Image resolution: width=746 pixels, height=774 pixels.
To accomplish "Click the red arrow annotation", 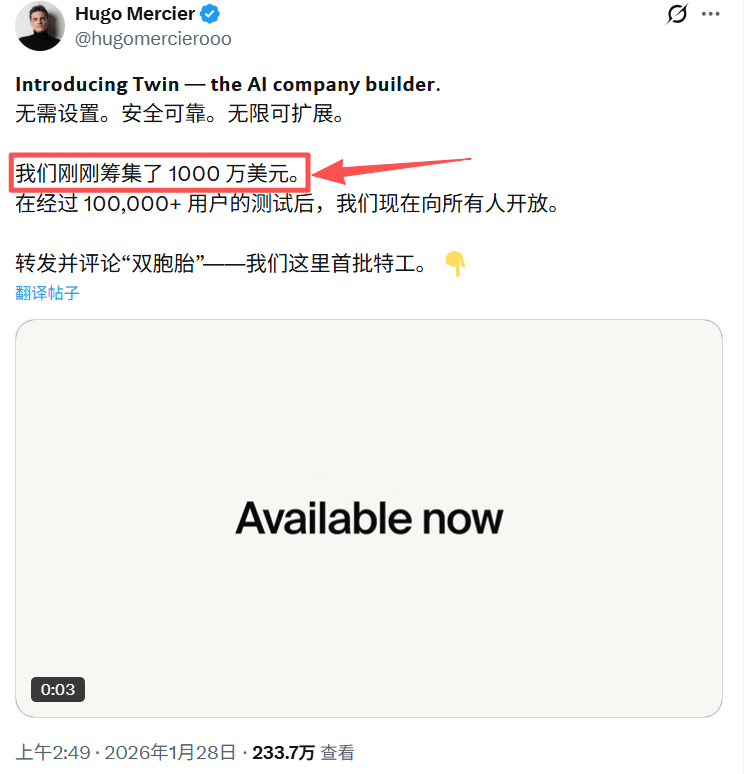I will [392, 170].
